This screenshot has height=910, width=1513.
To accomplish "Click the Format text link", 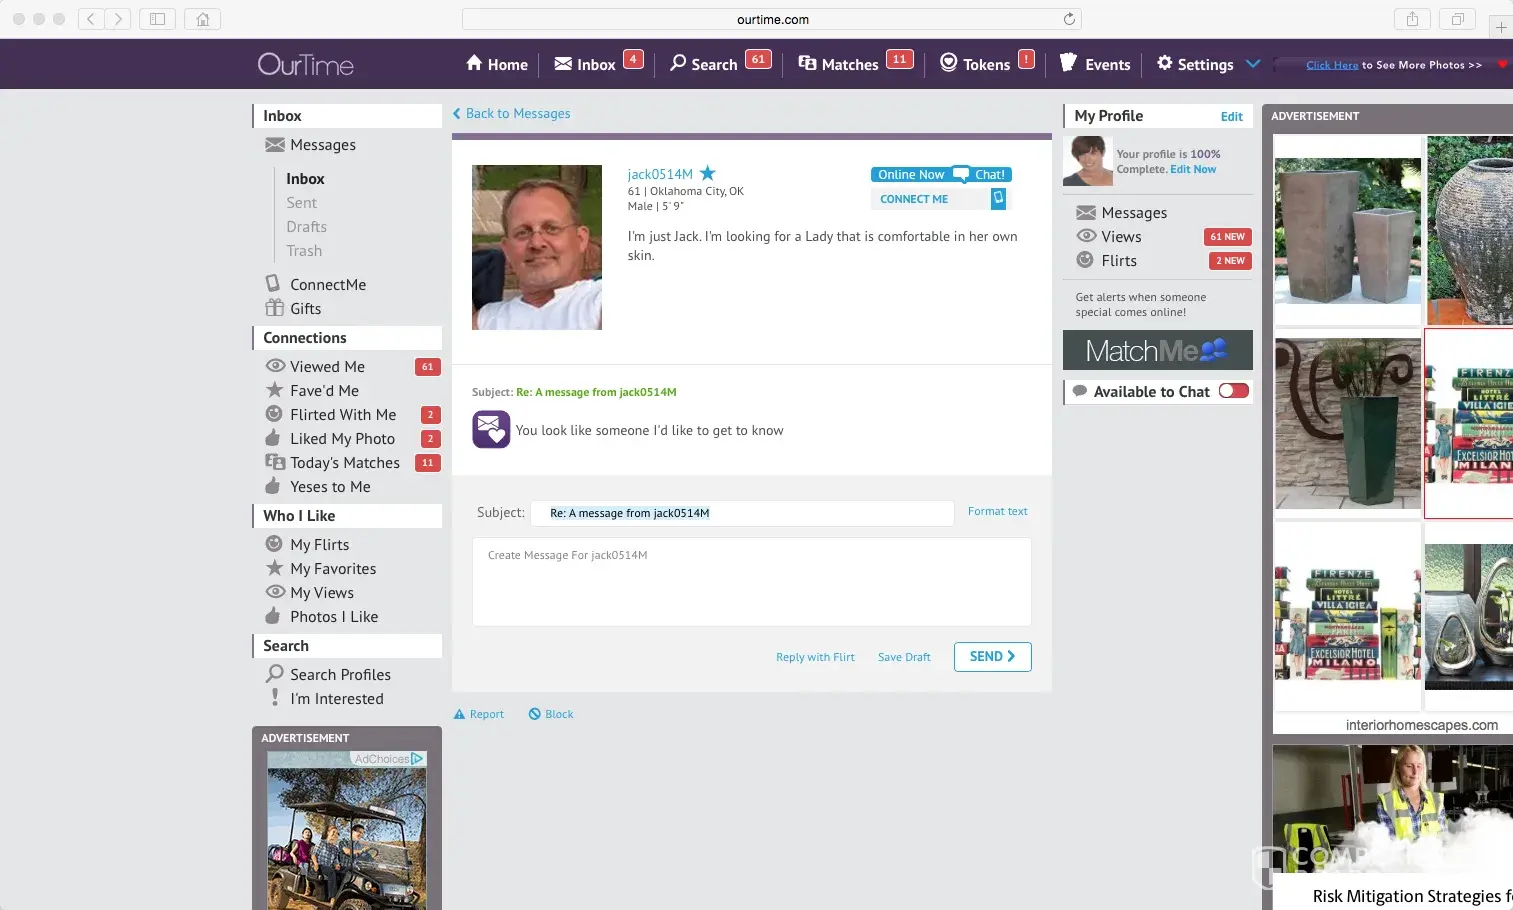I will click(x=997, y=511).
